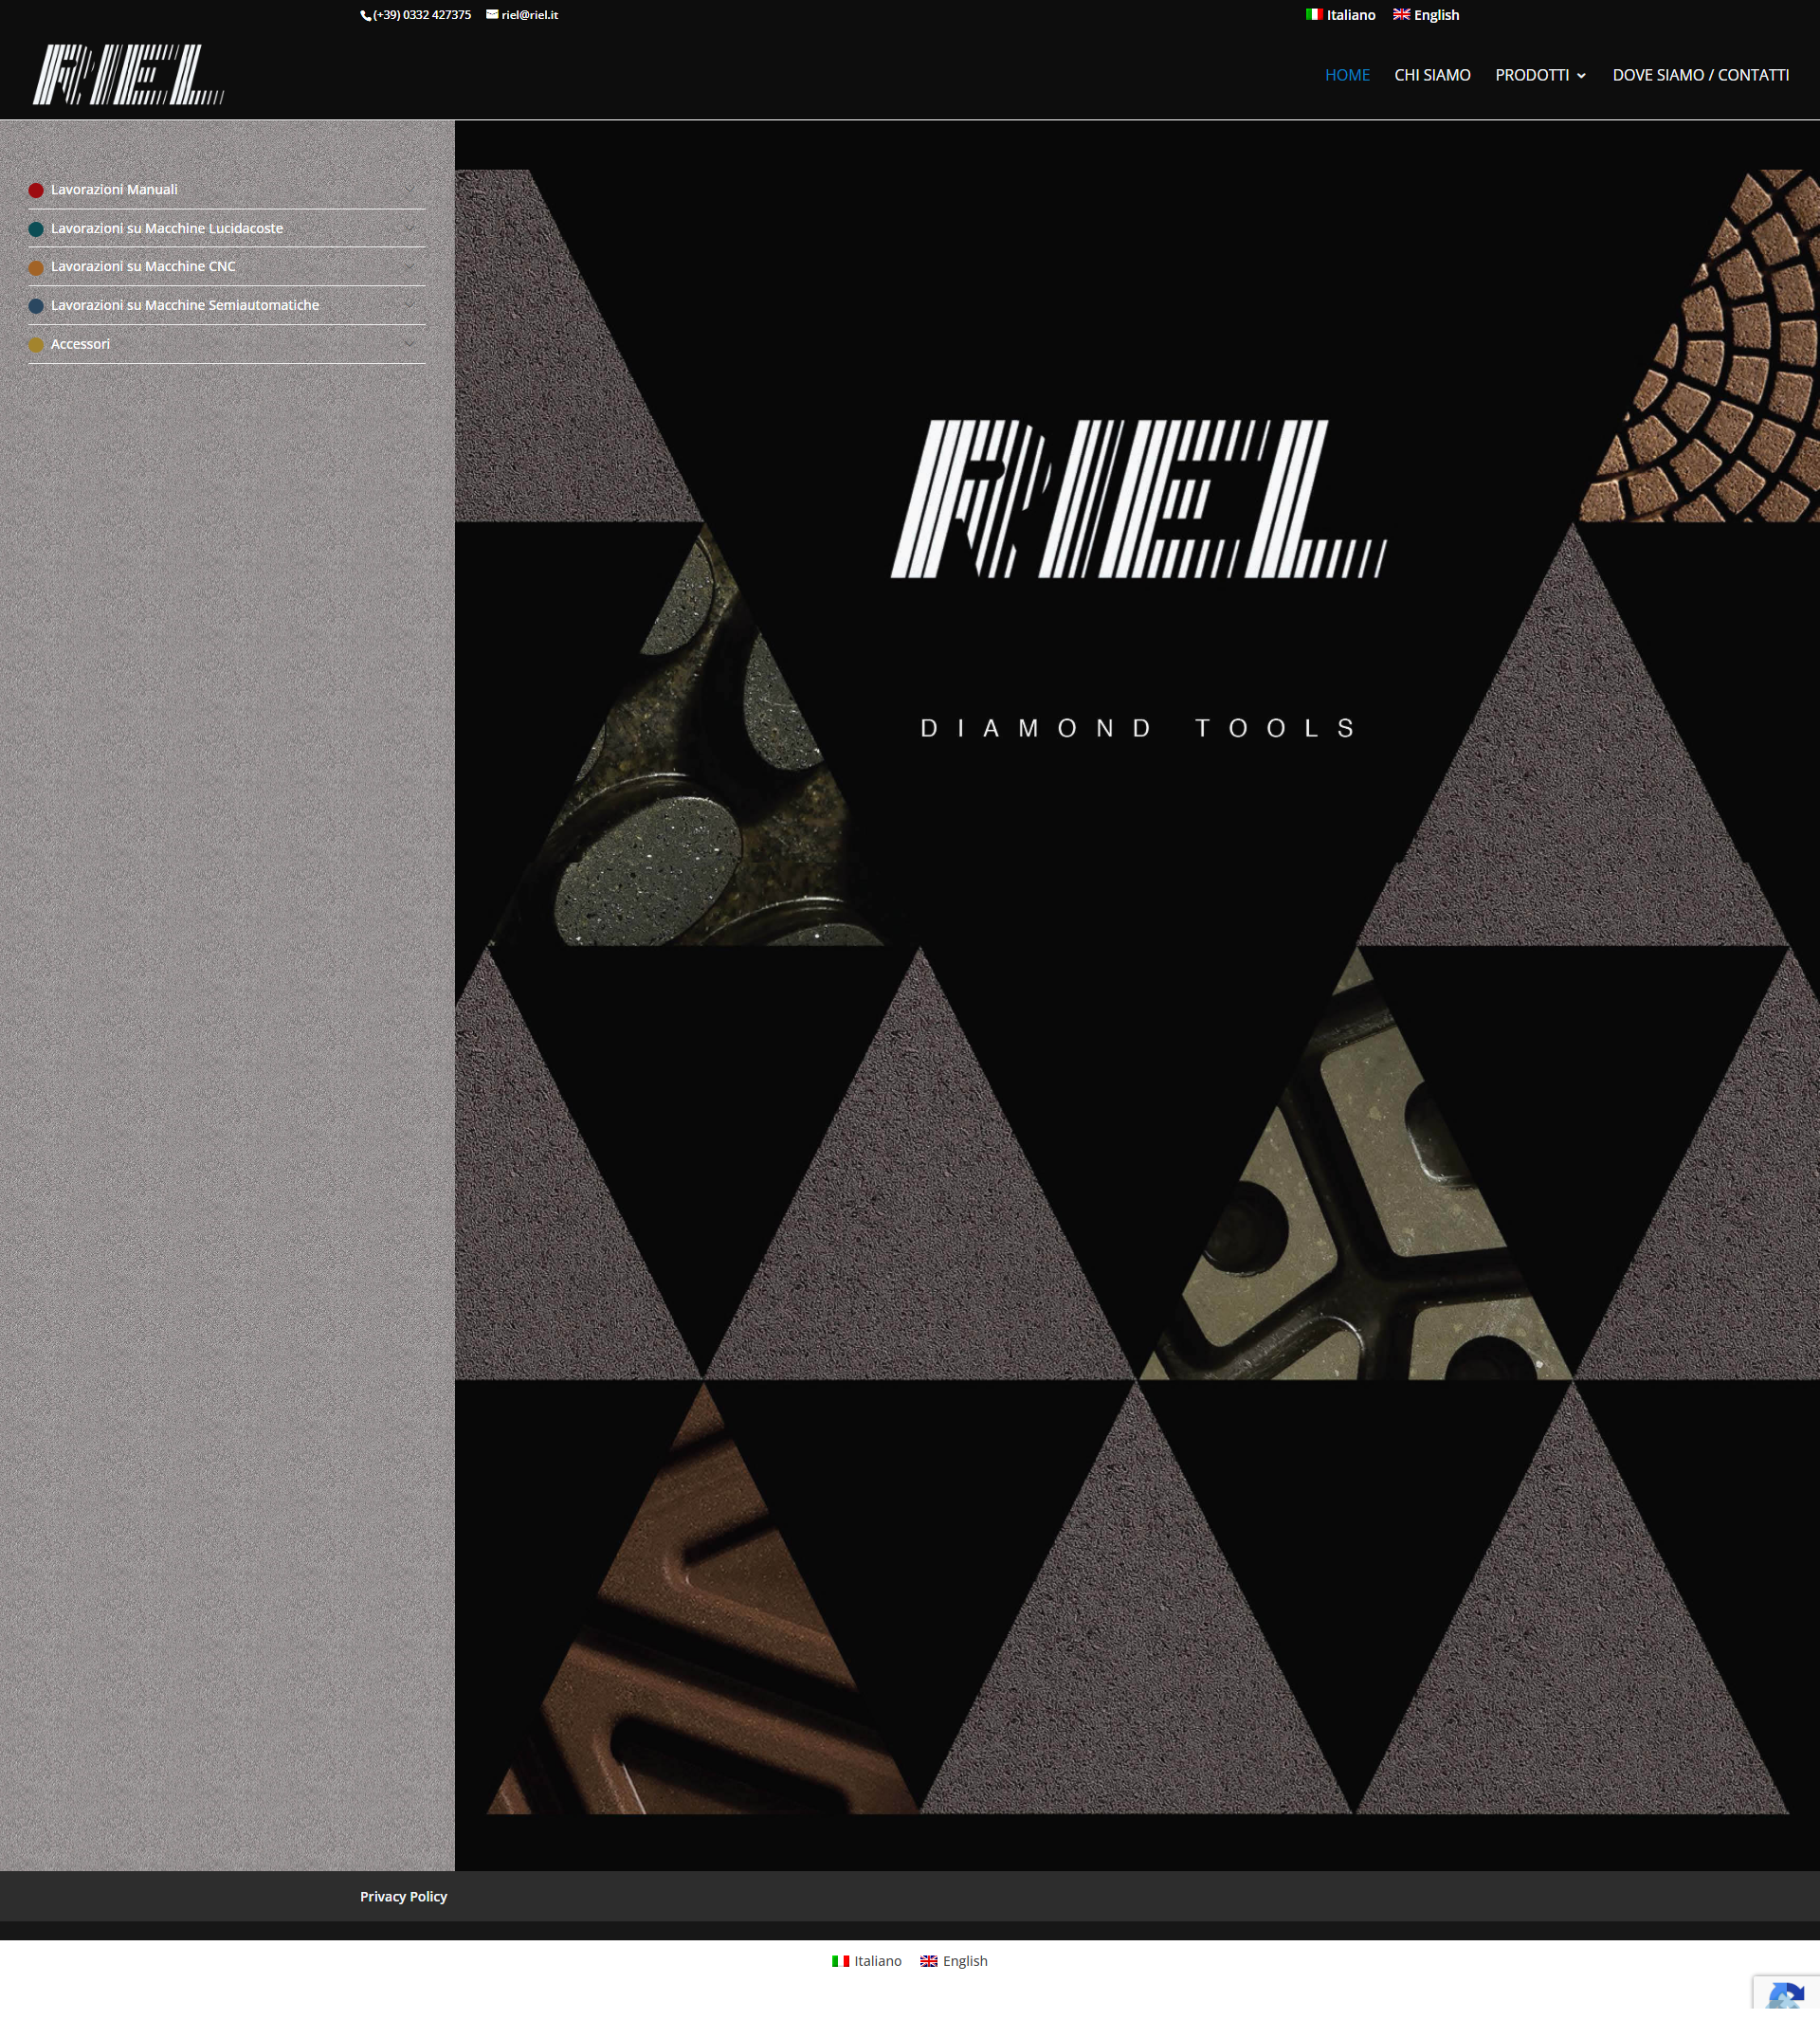Open Dove Siamo / Contatti page
The width and height of the screenshot is (1820, 2019).
(x=1700, y=75)
